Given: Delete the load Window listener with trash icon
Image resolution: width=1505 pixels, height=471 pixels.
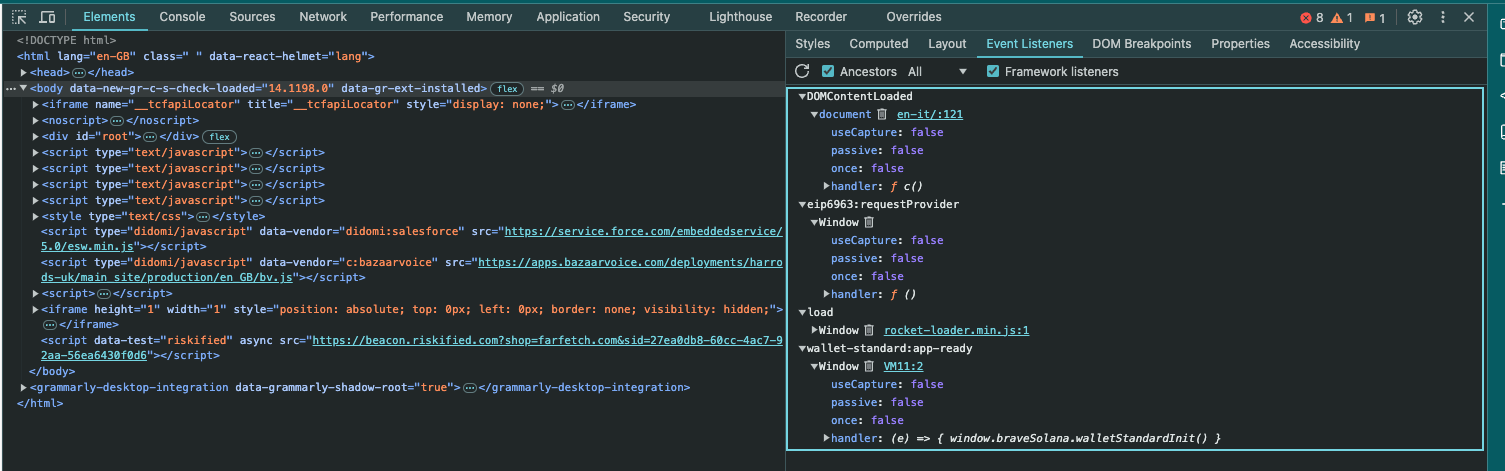Looking at the screenshot, I should tap(869, 330).
